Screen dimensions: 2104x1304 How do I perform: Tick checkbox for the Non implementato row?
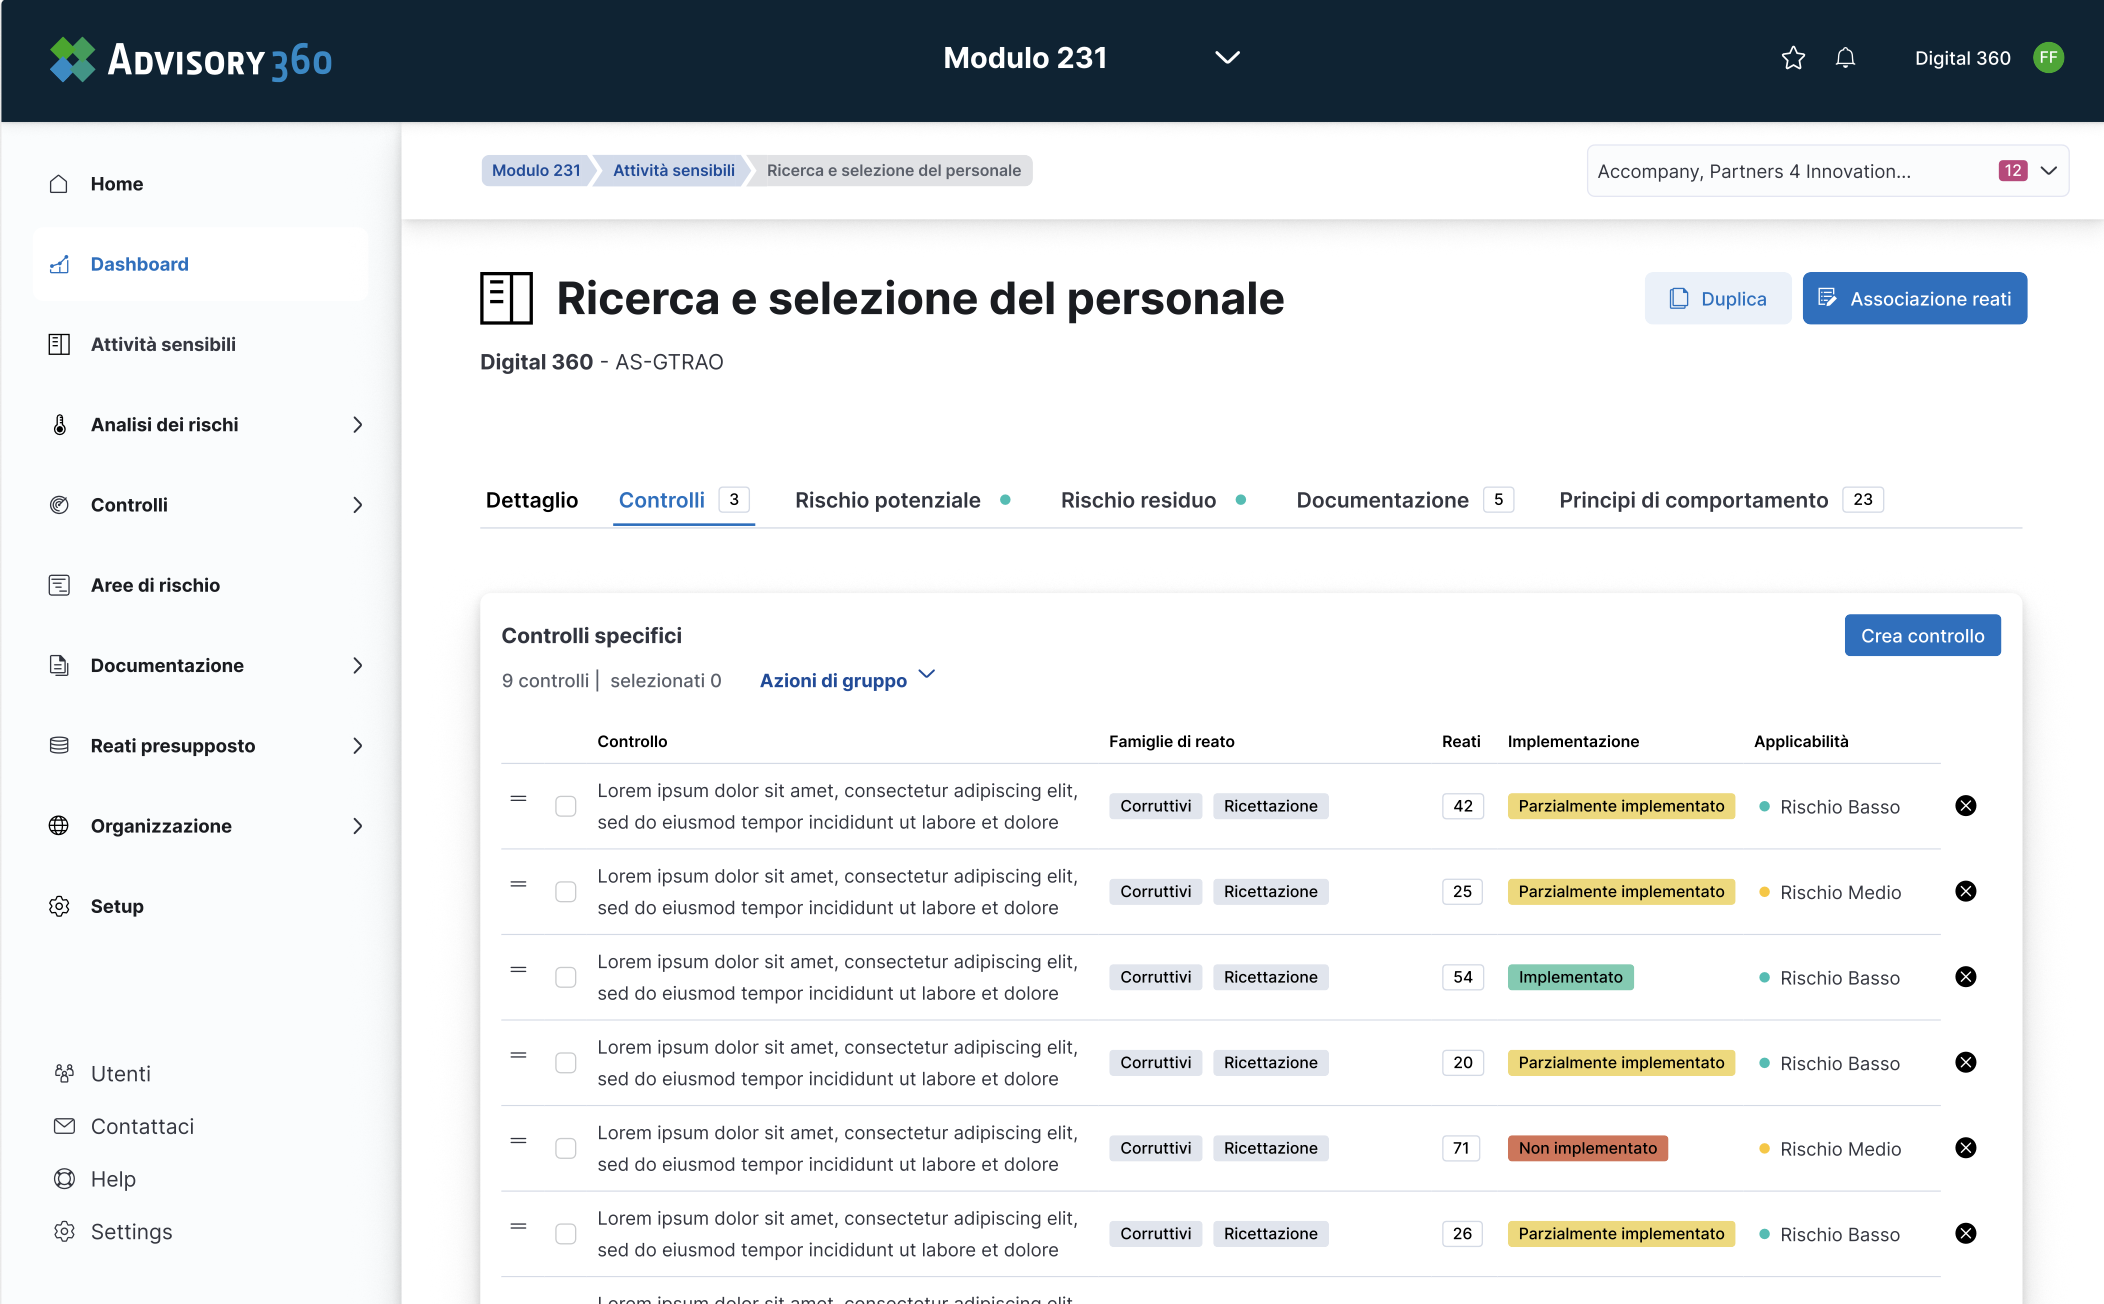[x=566, y=1148]
